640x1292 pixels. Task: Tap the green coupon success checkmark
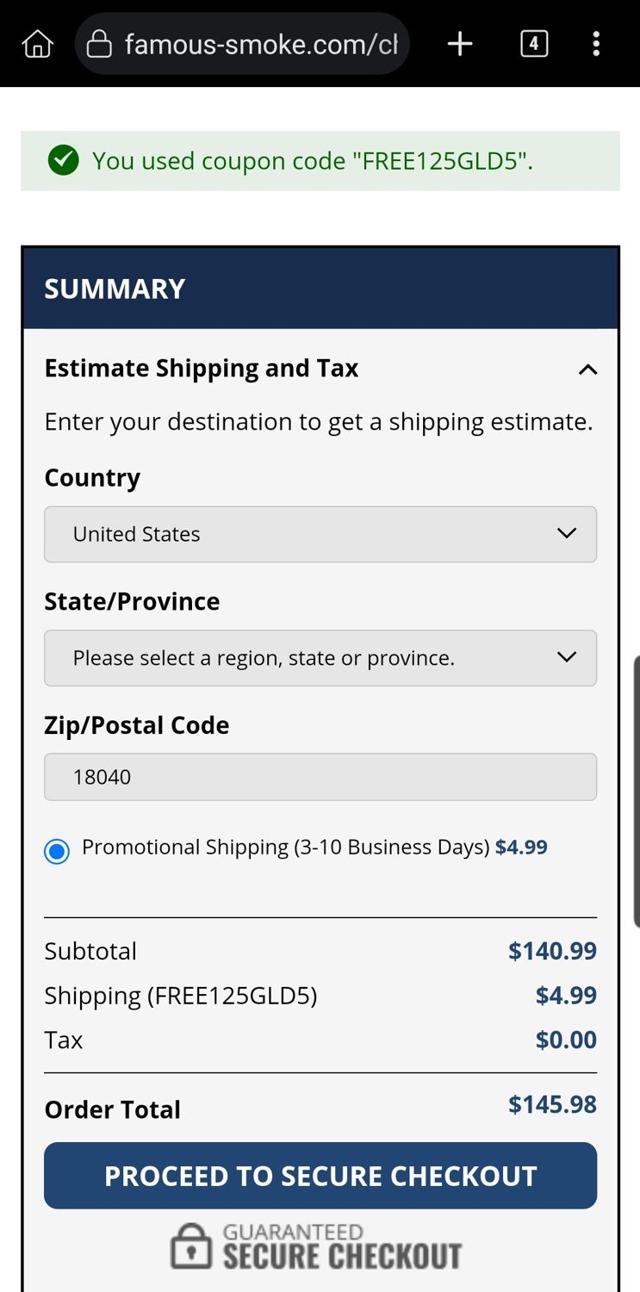63,160
